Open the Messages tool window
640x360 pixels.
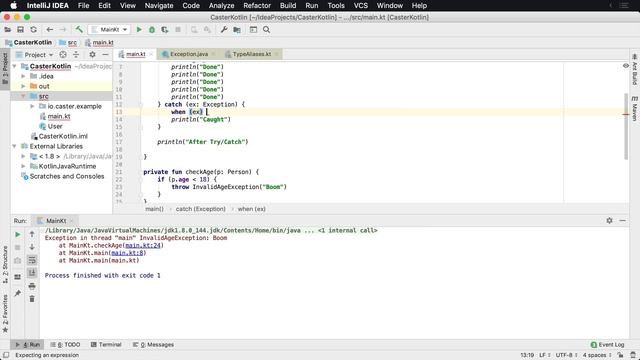(x=153, y=344)
